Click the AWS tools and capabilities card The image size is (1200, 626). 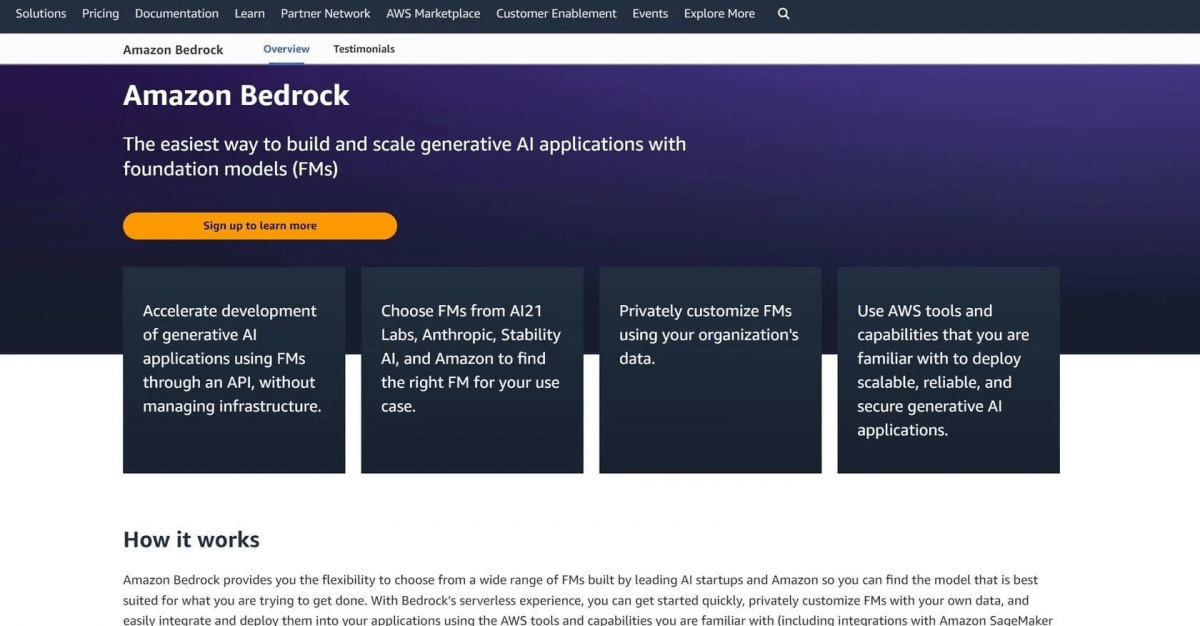click(x=948, y=369)
